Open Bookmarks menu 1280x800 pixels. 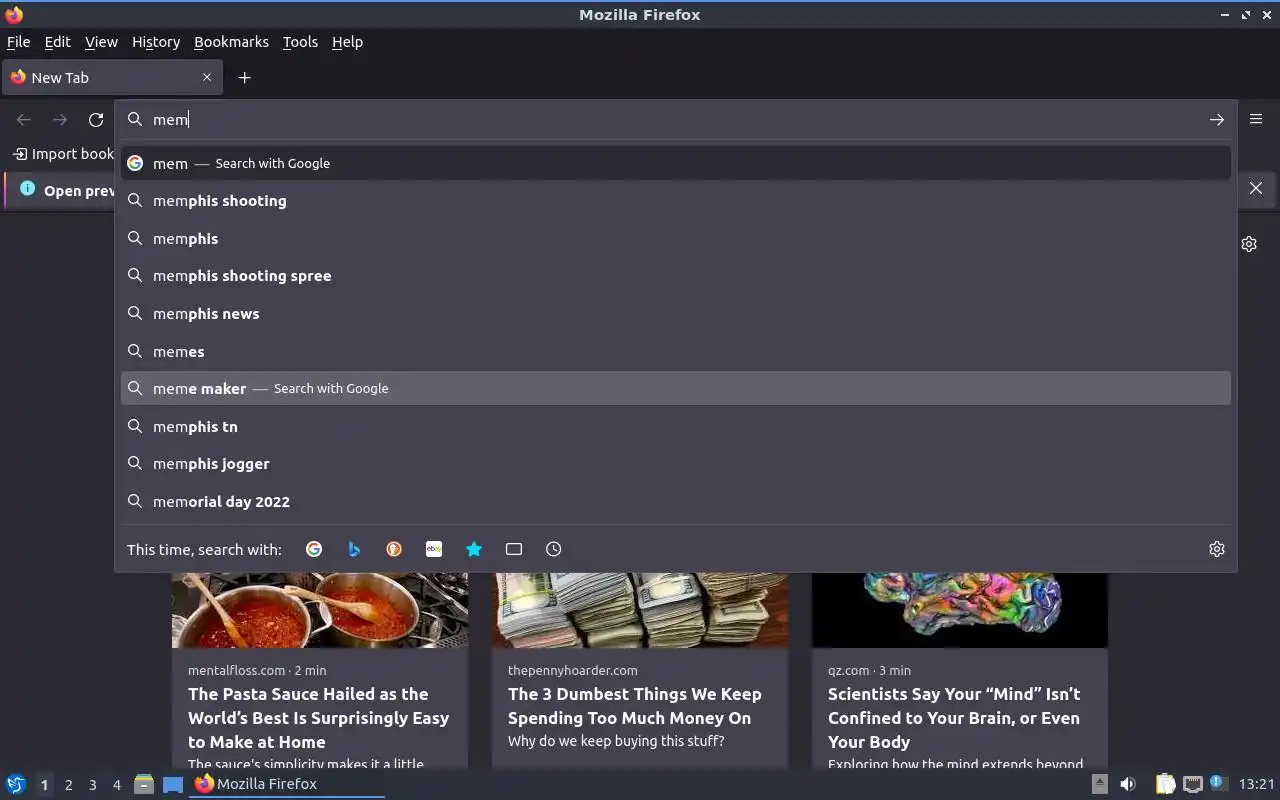pos(231,42)
